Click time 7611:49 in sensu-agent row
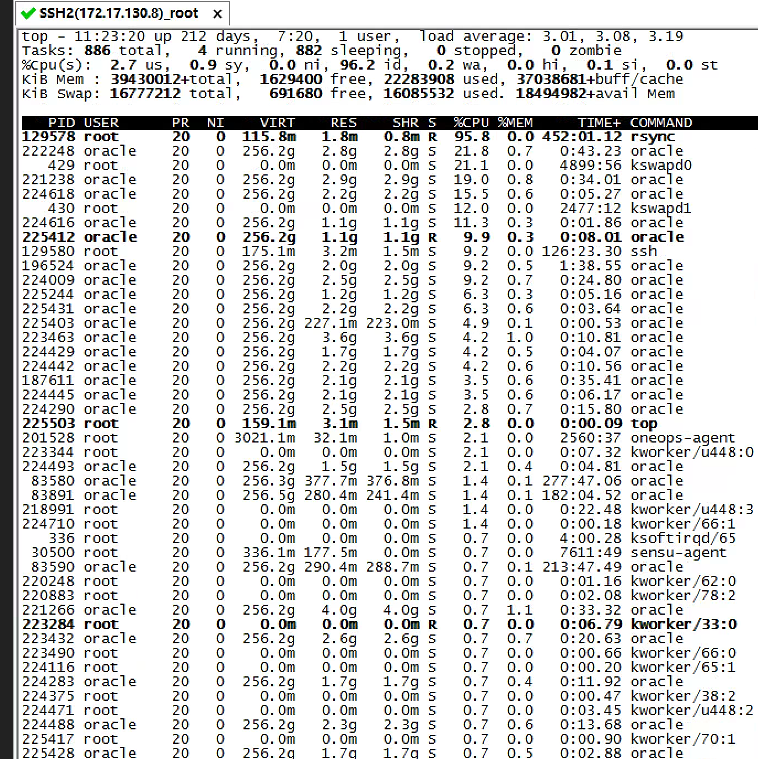 tap(591, 553)
